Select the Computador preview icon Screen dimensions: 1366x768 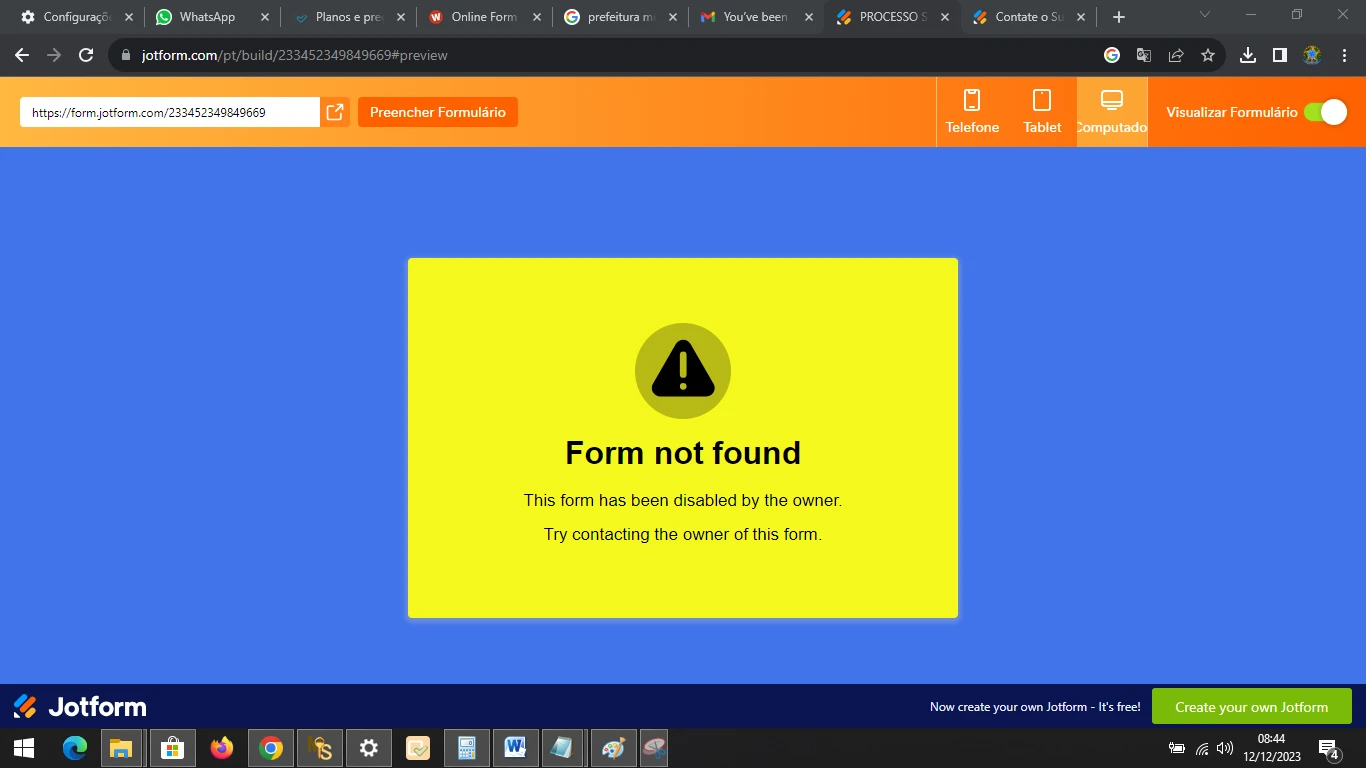click(x=1111, y=110)
